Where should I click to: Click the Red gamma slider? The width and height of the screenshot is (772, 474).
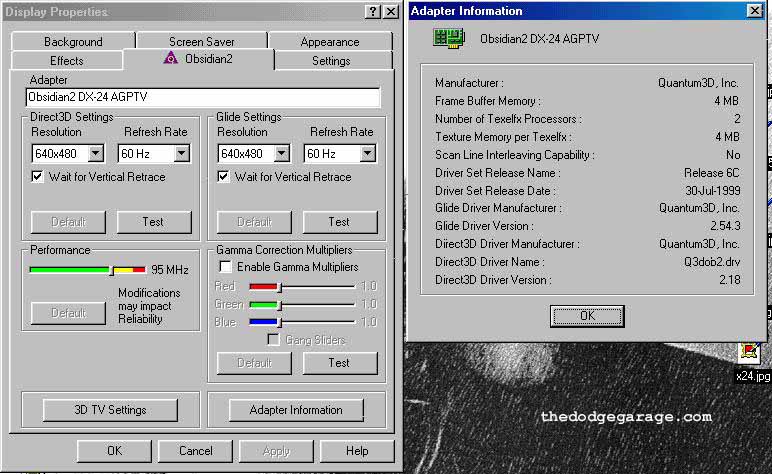click(x=302, y=286)
